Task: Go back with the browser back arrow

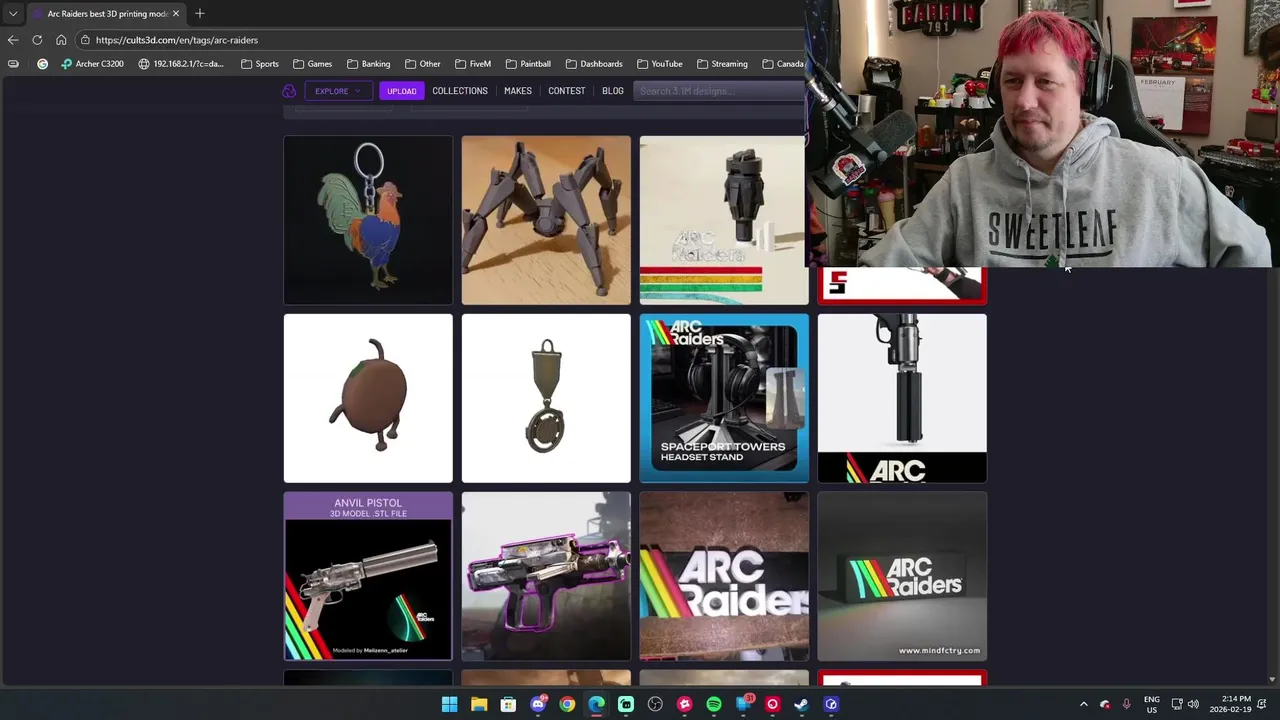Action: click(x=13, y=40)
